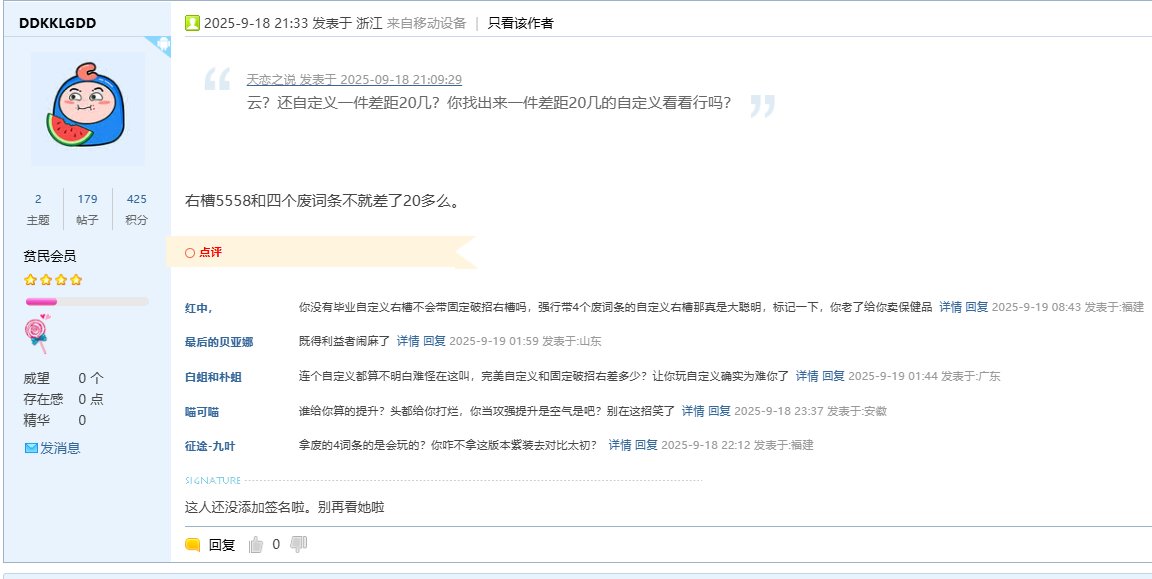This screenshot has height=579, width=1152.
Task: Click the thumbs-up icon below the post
Action: pos(255,545)
